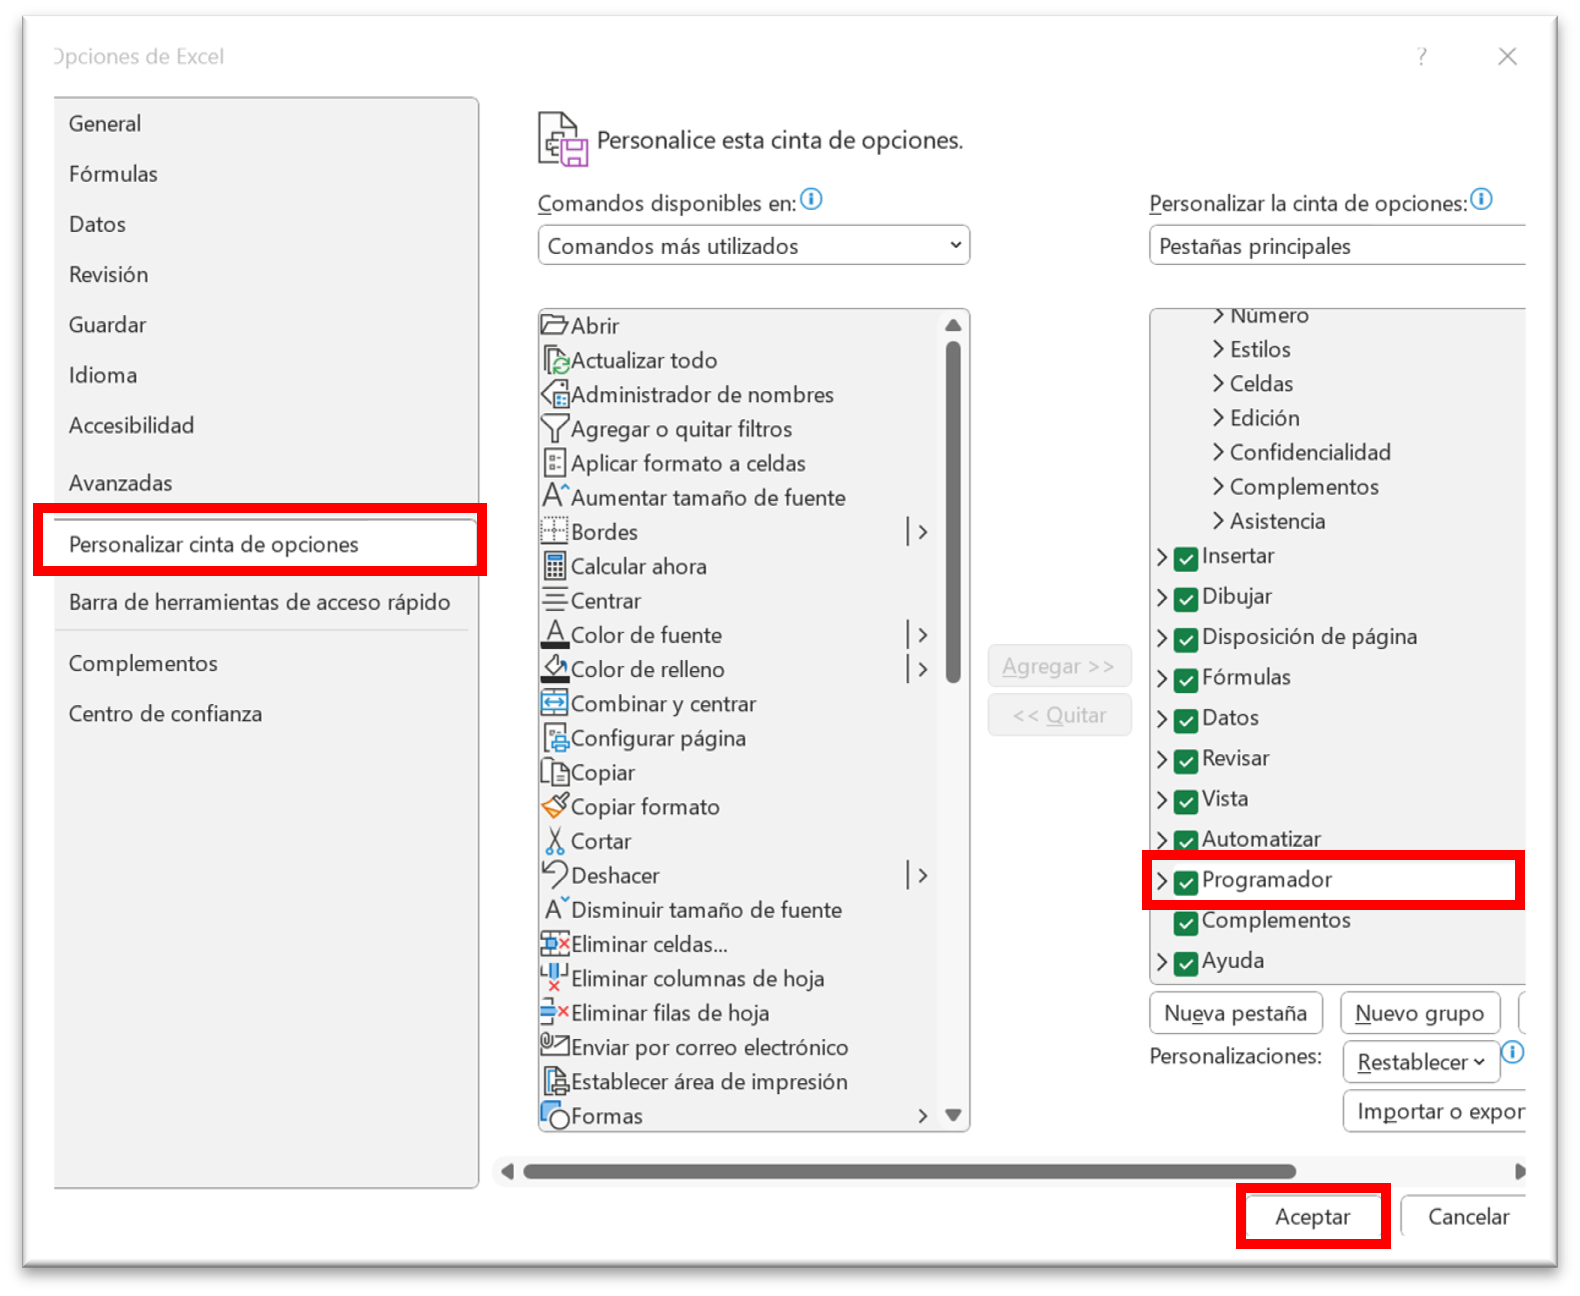
Task: Select the Cortar scissors icon
Action: [x=555, y=841]
